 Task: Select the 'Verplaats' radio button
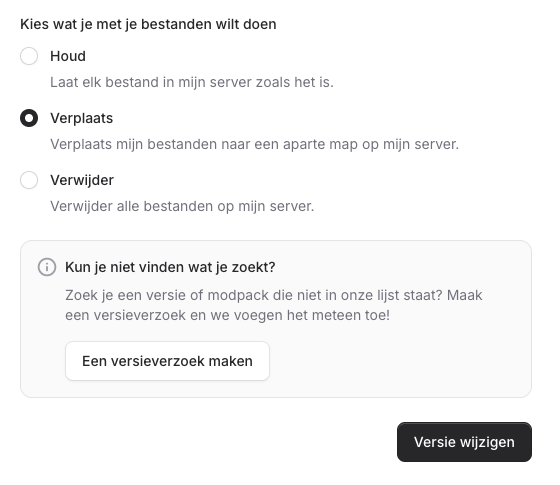[x=29, y=118]
